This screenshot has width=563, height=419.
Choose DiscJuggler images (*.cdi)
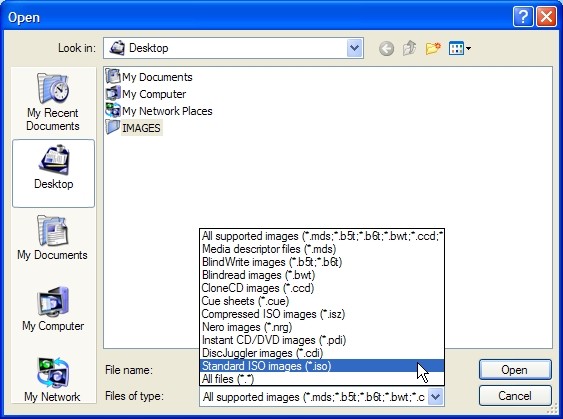tap(322, 353)
